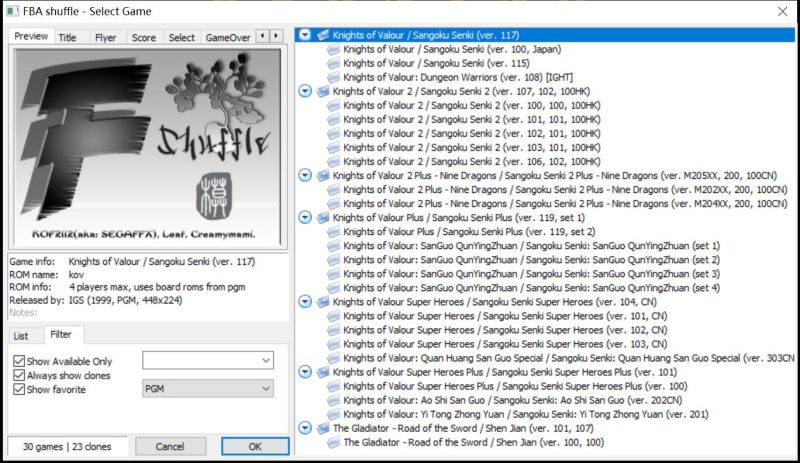Click the icon beside Knights of Valour ver. 100, Japan
The width and height of the screenshot is (800, 463).
click(x=333, y=50)
